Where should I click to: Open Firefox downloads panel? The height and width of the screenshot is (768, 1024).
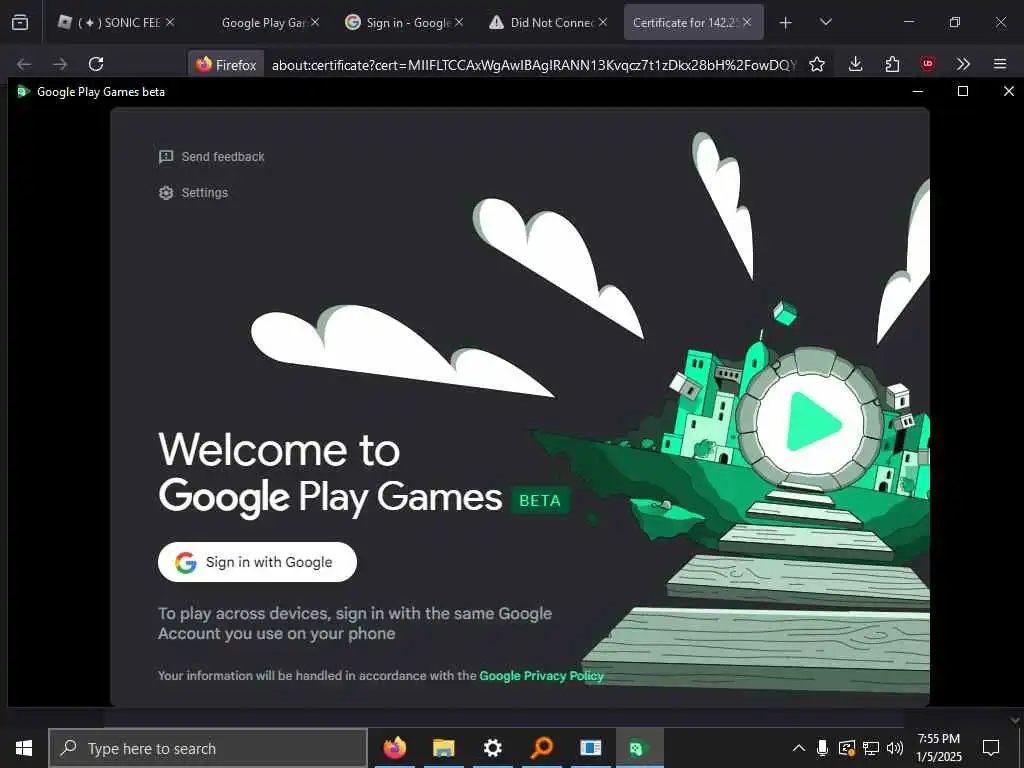[856, 64]
